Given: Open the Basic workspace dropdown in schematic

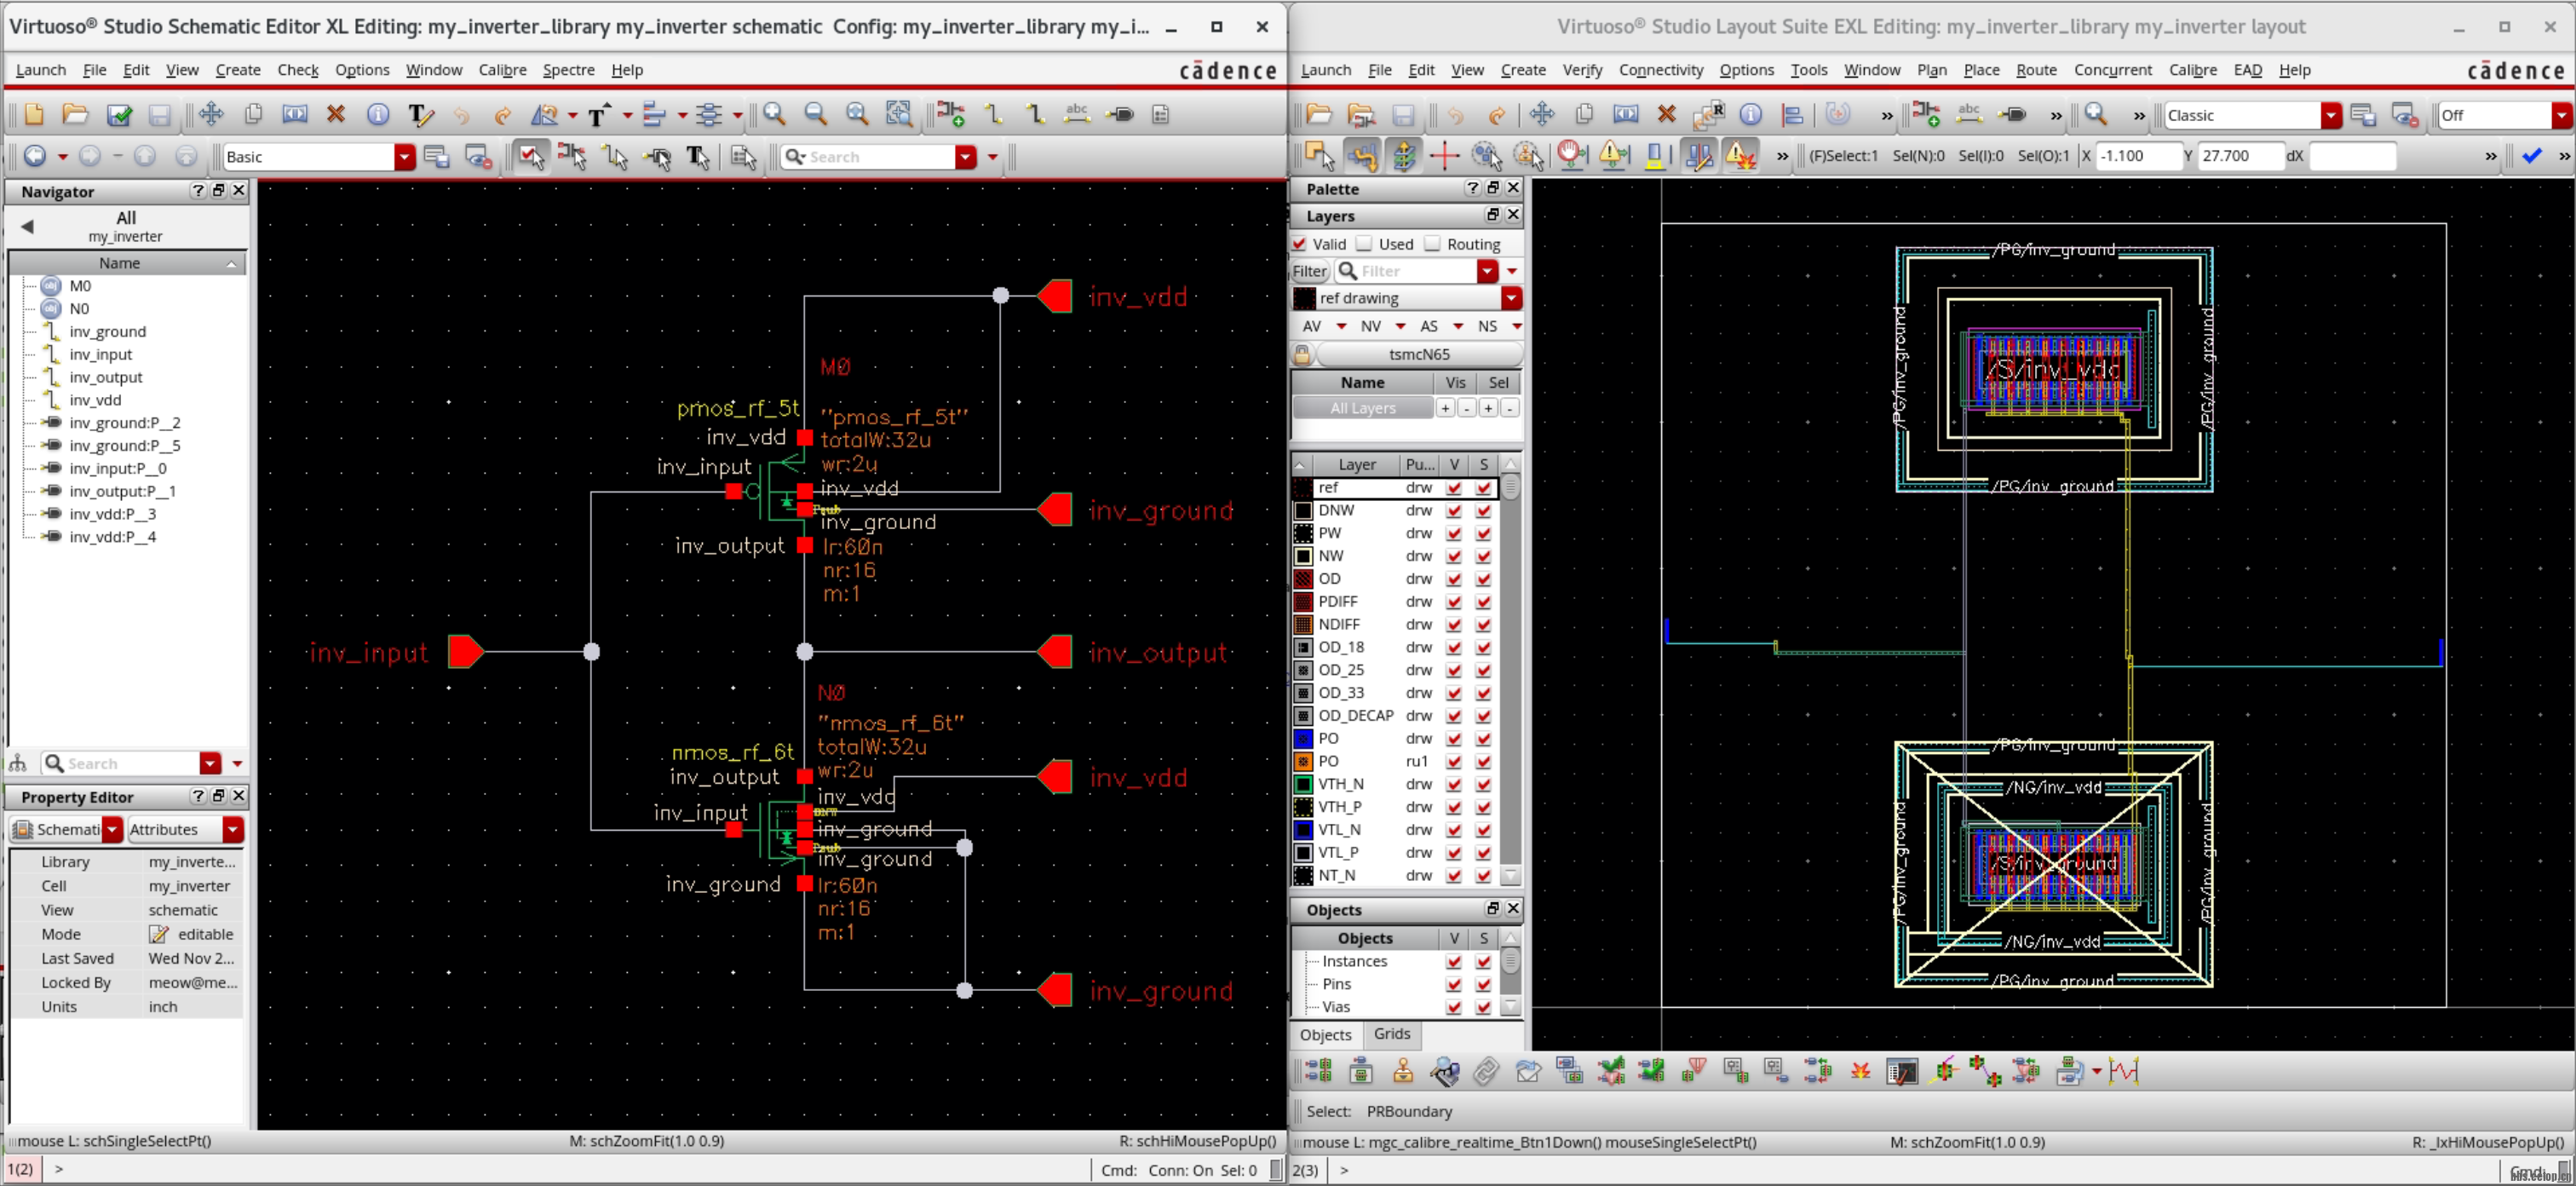Looking at the screenshot, I should 404,156.
